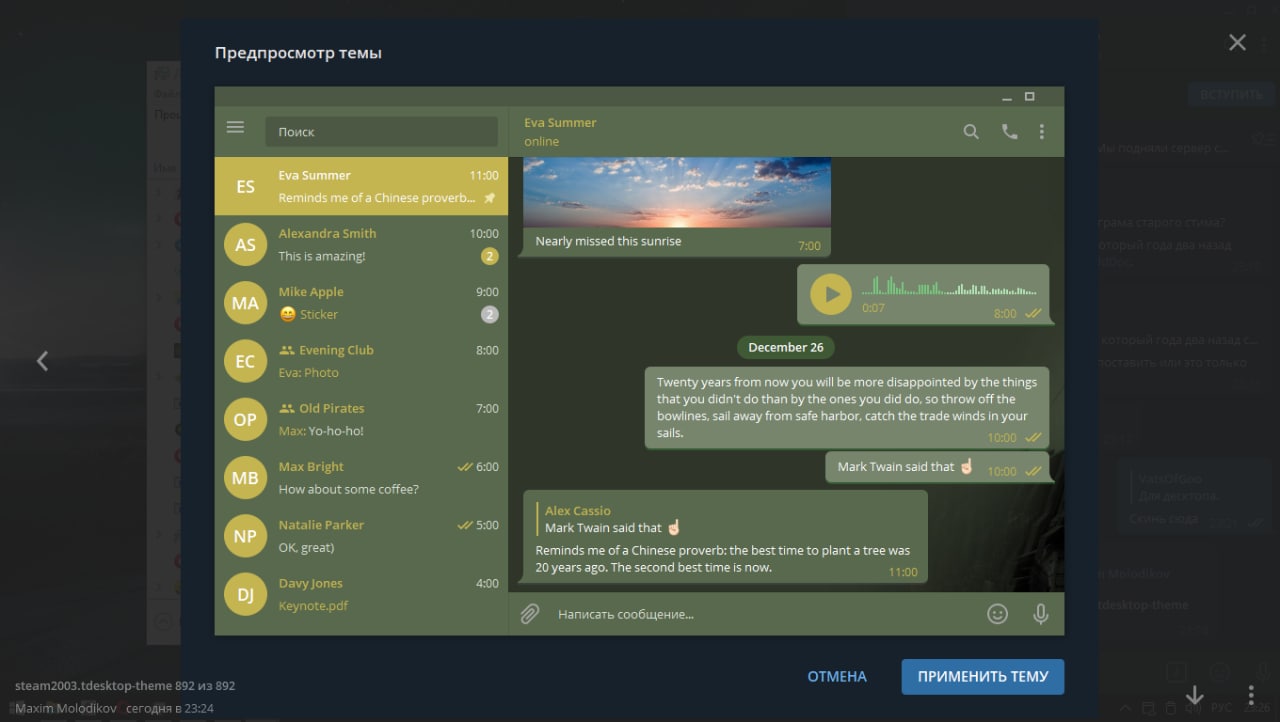Screen dimensions: 1280x722
Task: Click the Eva Summer name in chat header
Action: click(x=560, y=122)
